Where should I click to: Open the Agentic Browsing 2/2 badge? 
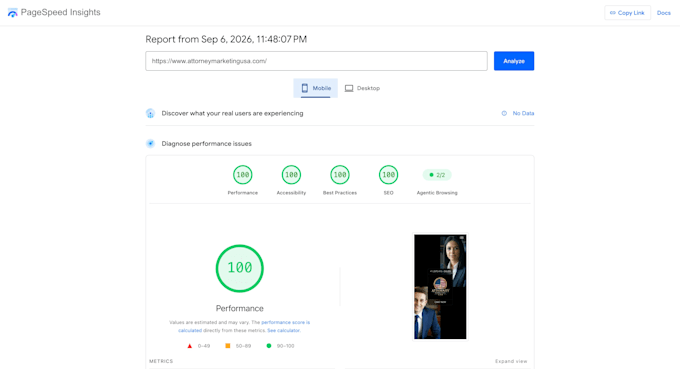point(437,175)
